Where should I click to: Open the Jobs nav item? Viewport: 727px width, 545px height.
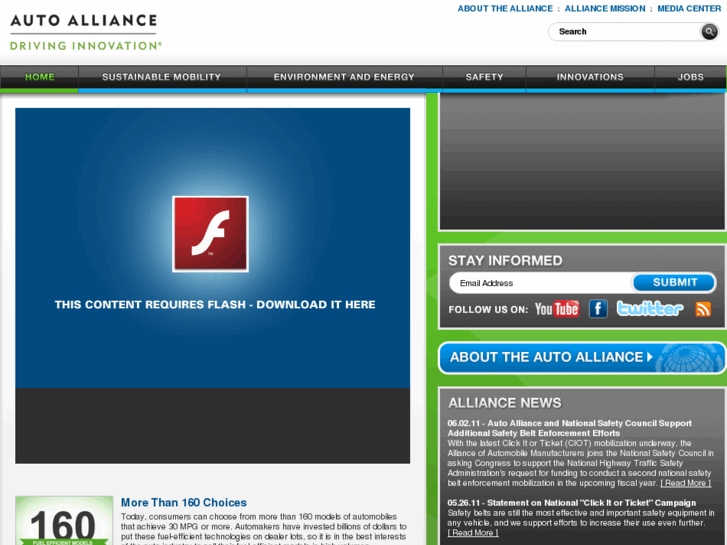pyautogui.click(x=690, y=77)
